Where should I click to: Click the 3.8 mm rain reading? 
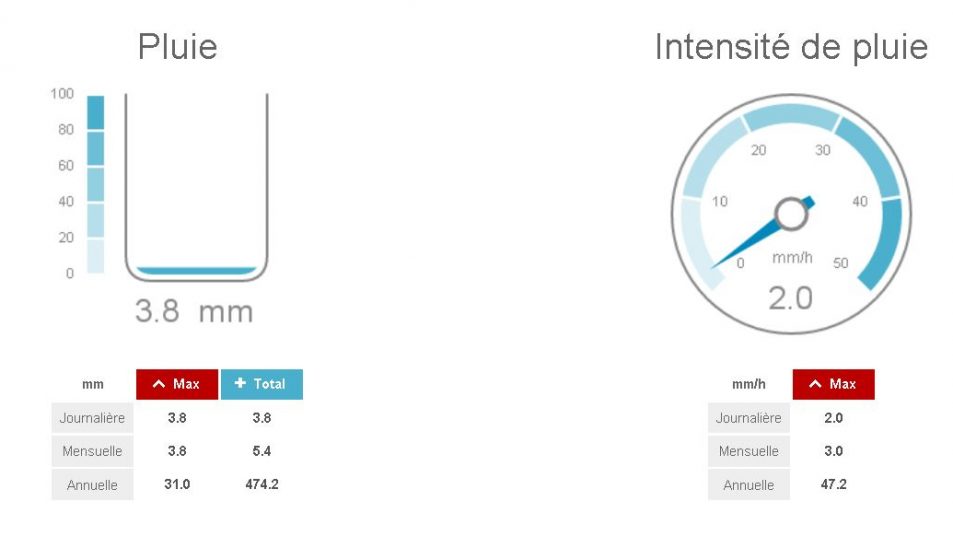click(x=194, y=311)
